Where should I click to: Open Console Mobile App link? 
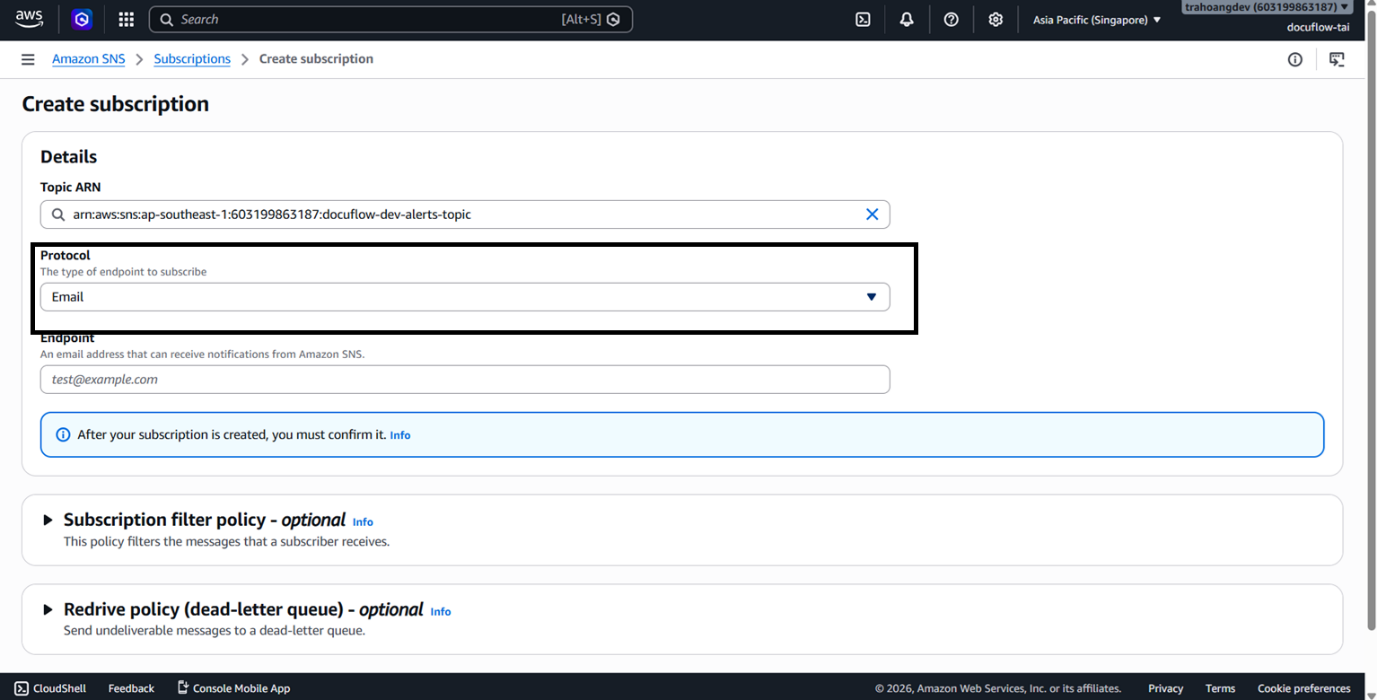click(234, 688)
